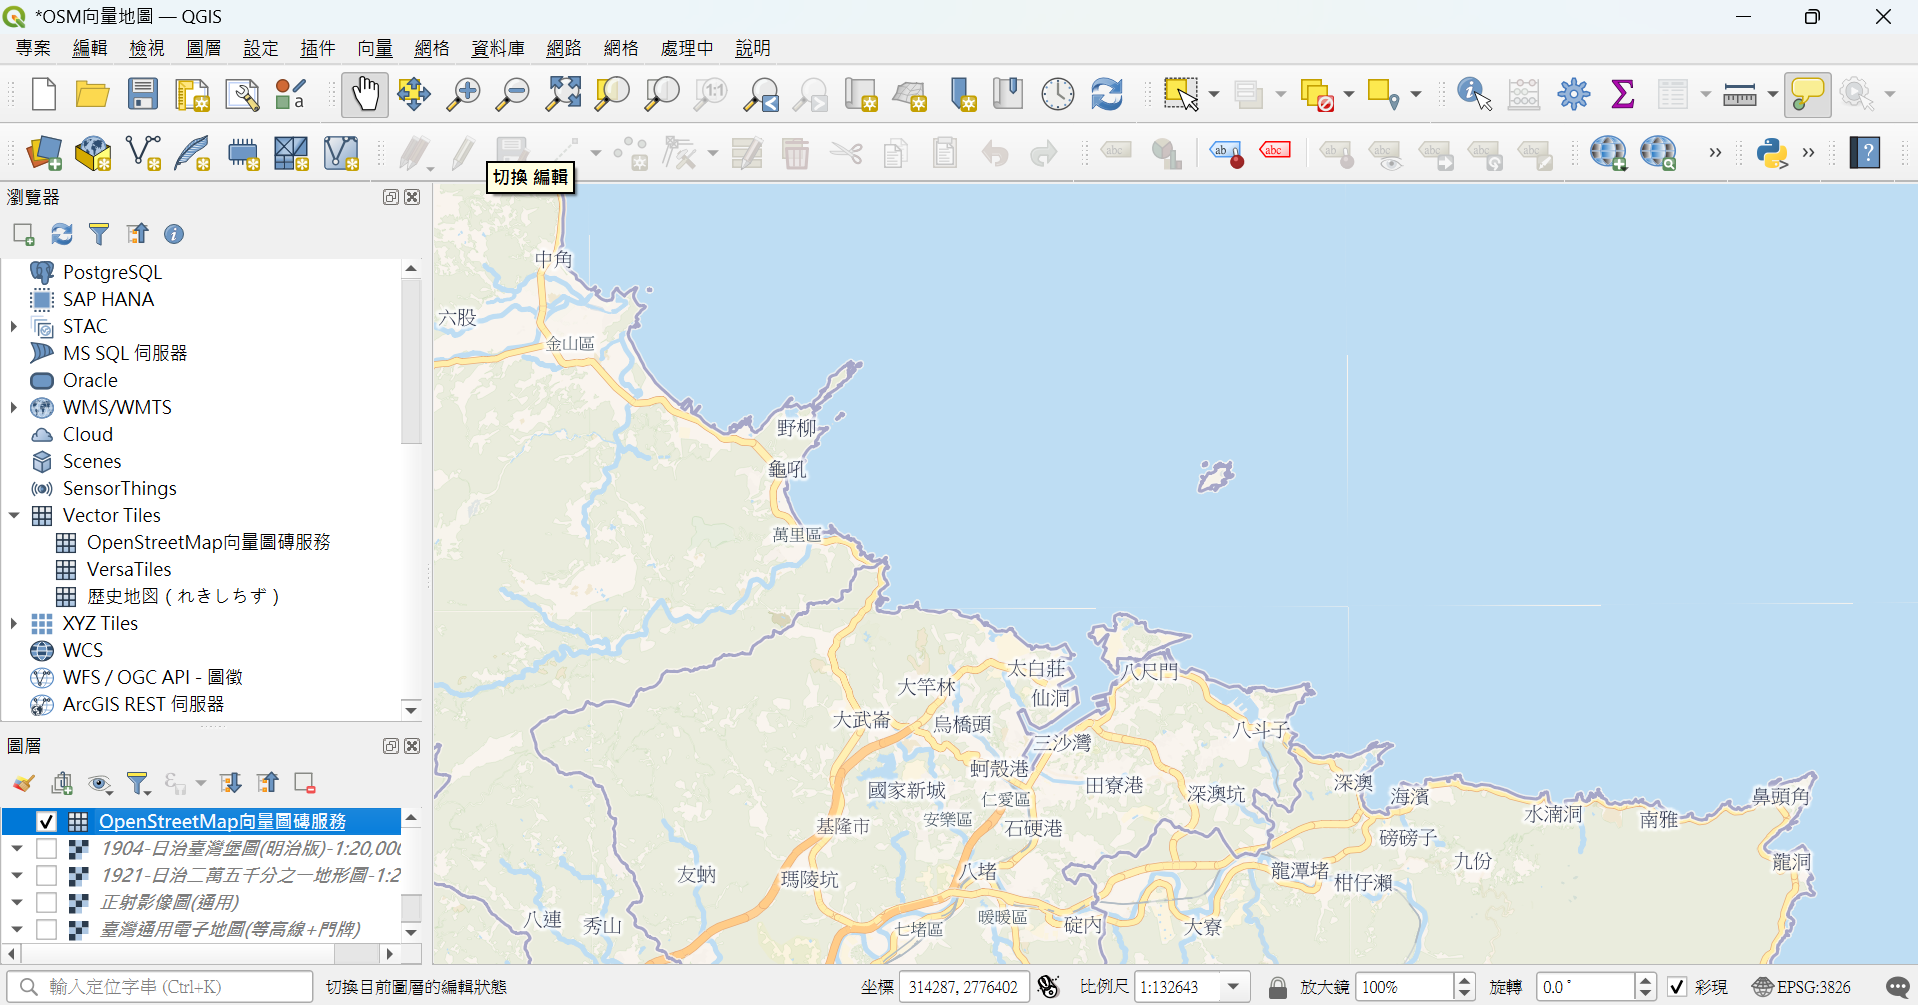Filter the Browser panel with funnel icon
The height and width of the screenshot is (1005, 1918).
click(99, 234)
